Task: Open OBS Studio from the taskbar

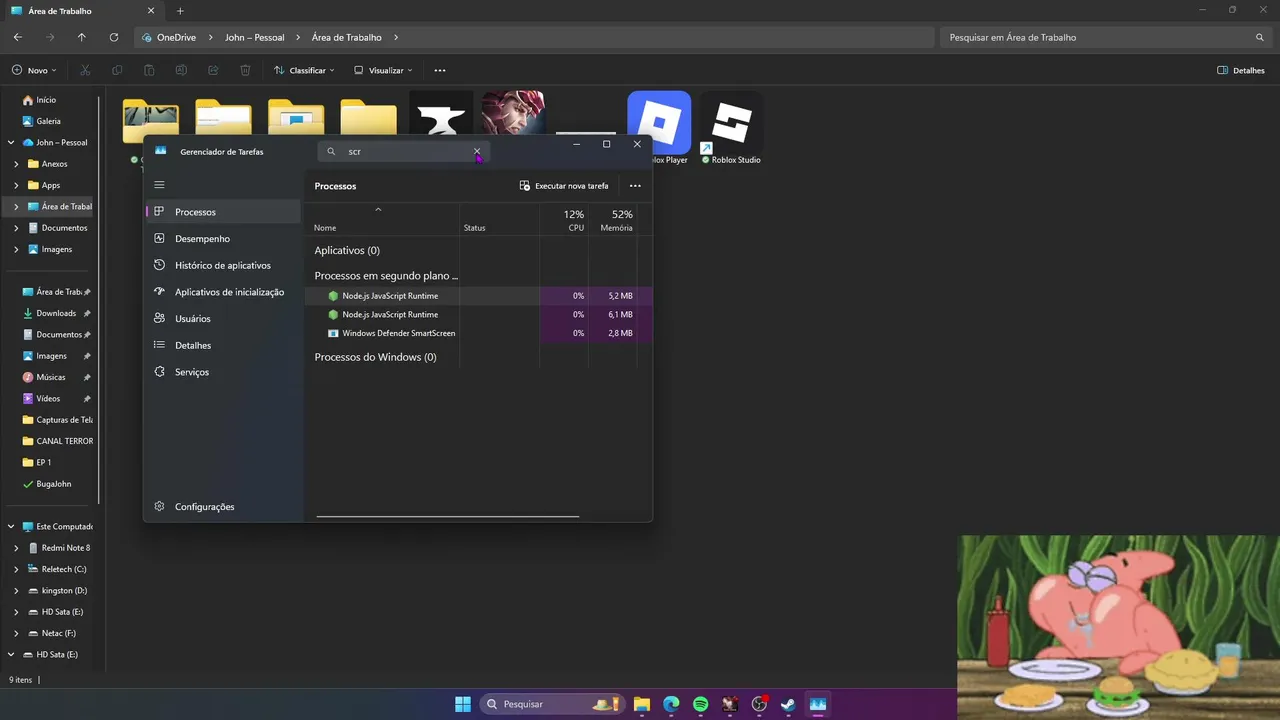Action: 759,704
